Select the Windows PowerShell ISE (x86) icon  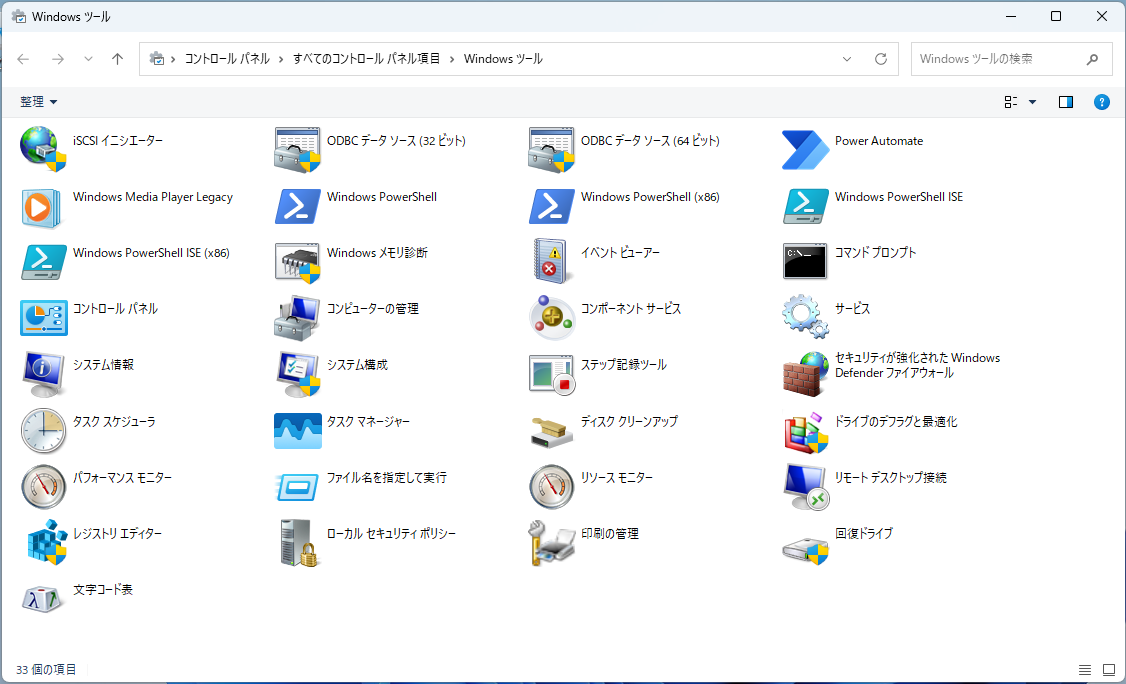coord(44,262)
